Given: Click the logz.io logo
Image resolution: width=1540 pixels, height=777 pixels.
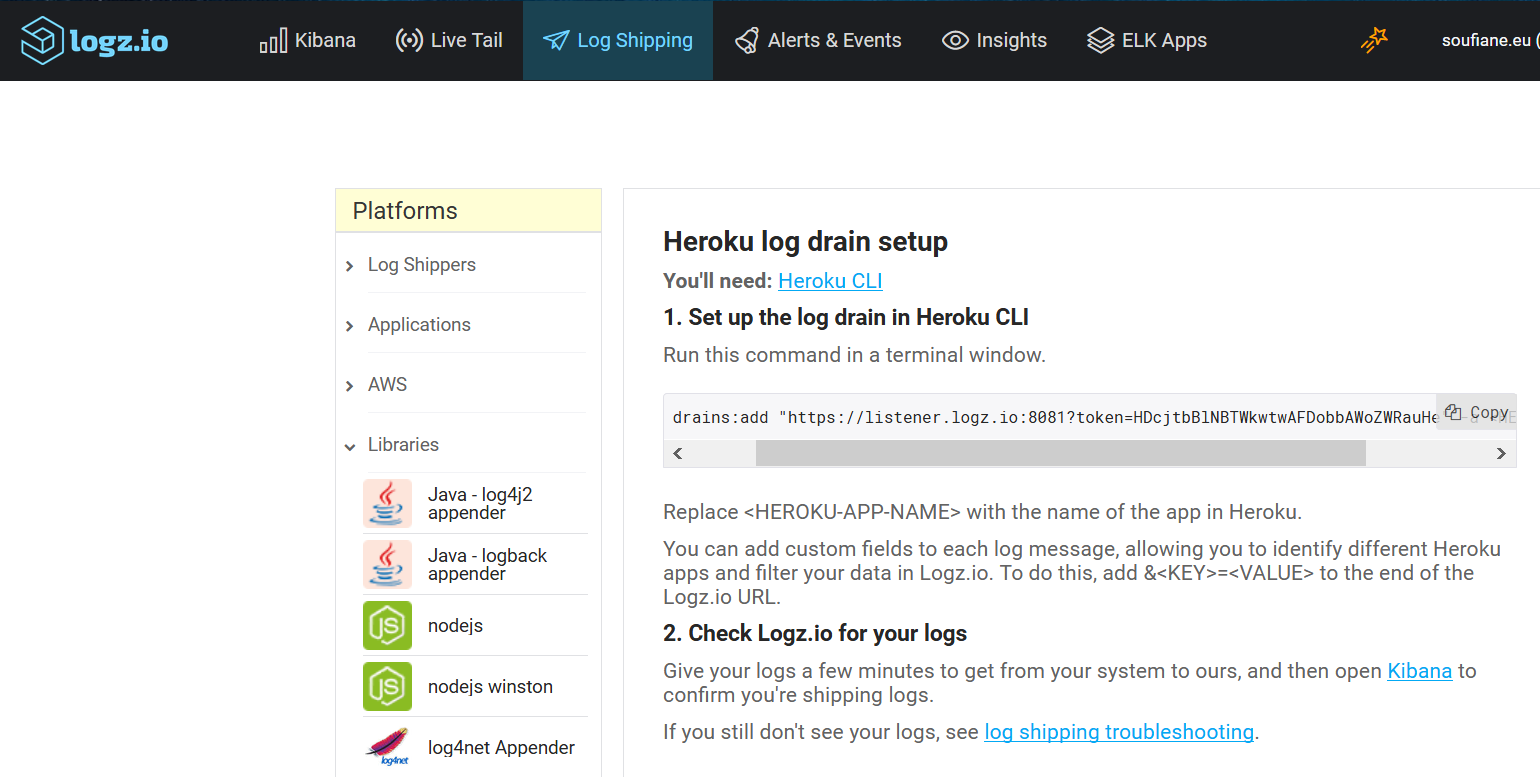Looking at the screenshot, I should coord(94,41).
